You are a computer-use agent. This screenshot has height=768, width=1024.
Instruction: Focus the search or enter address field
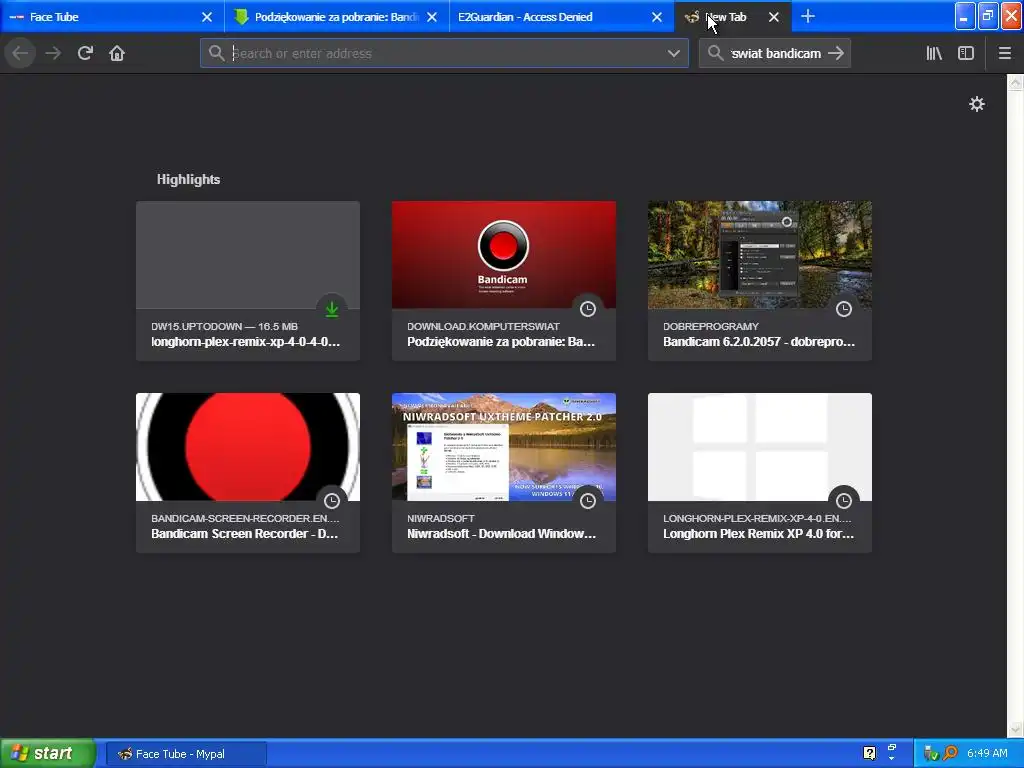coord(444,53)
